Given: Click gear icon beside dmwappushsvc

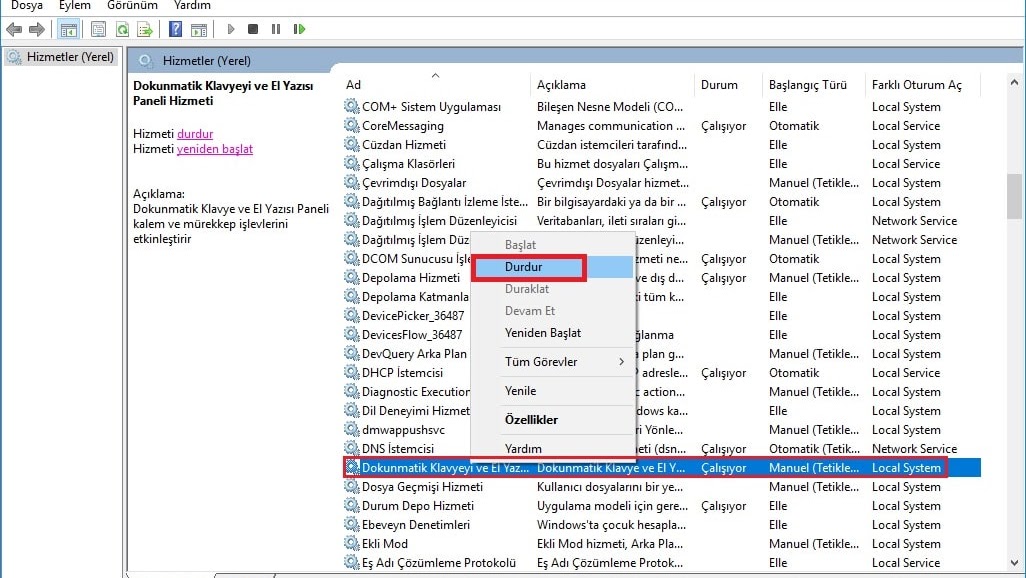Looking at the screenshot, I should point(352,429).
